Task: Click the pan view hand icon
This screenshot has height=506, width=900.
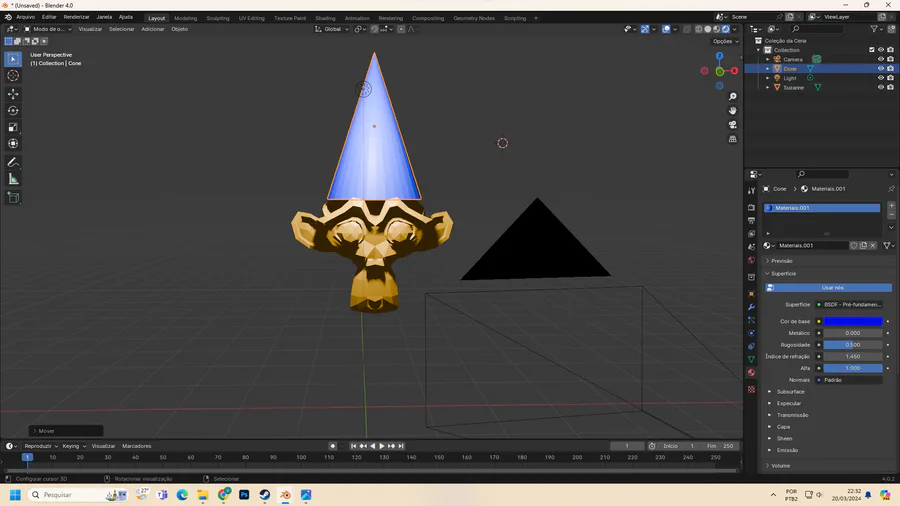Action: [732, 110]
